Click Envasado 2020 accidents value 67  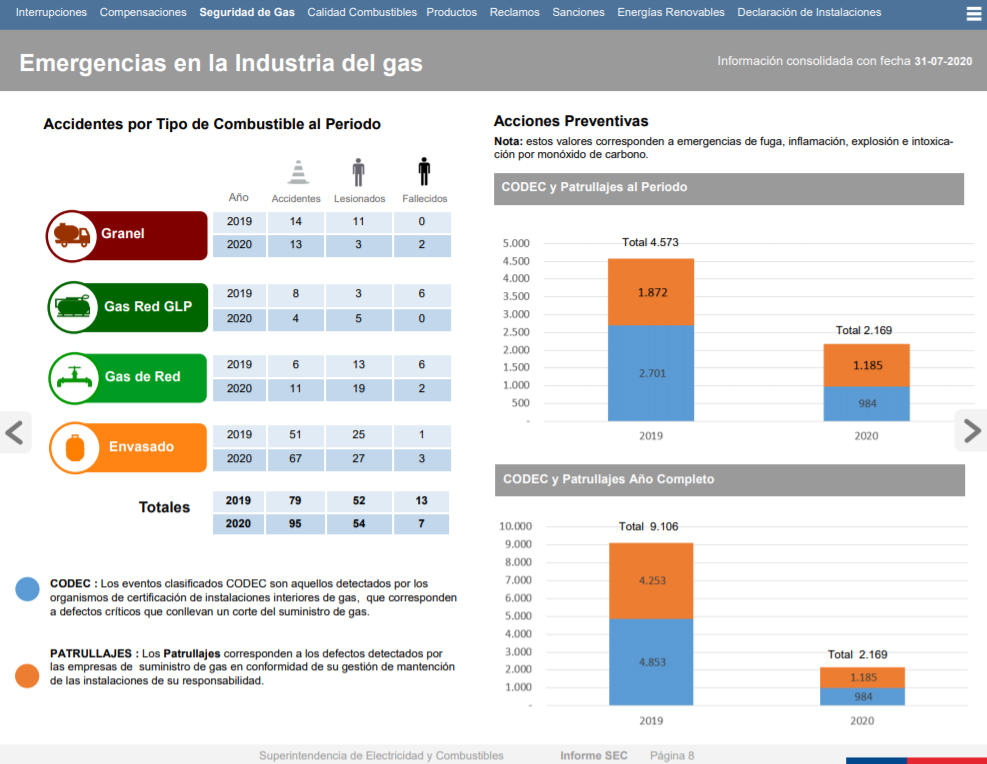(x=295, y=459)
